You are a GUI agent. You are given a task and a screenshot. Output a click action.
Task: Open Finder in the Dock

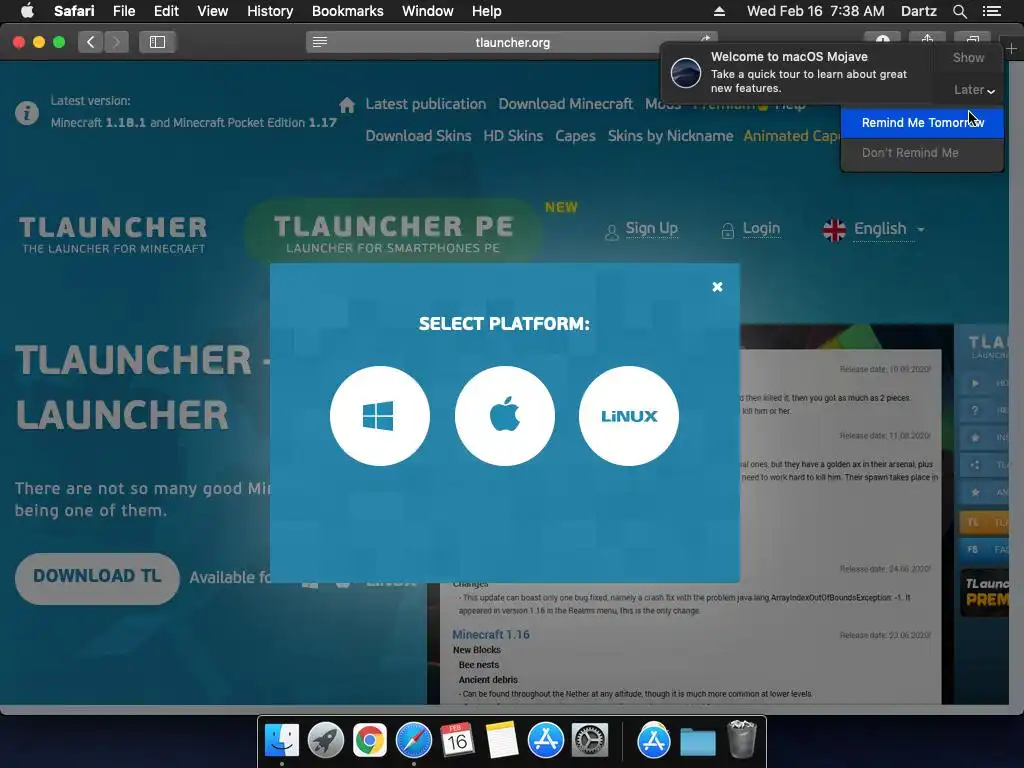click(281, 741)
